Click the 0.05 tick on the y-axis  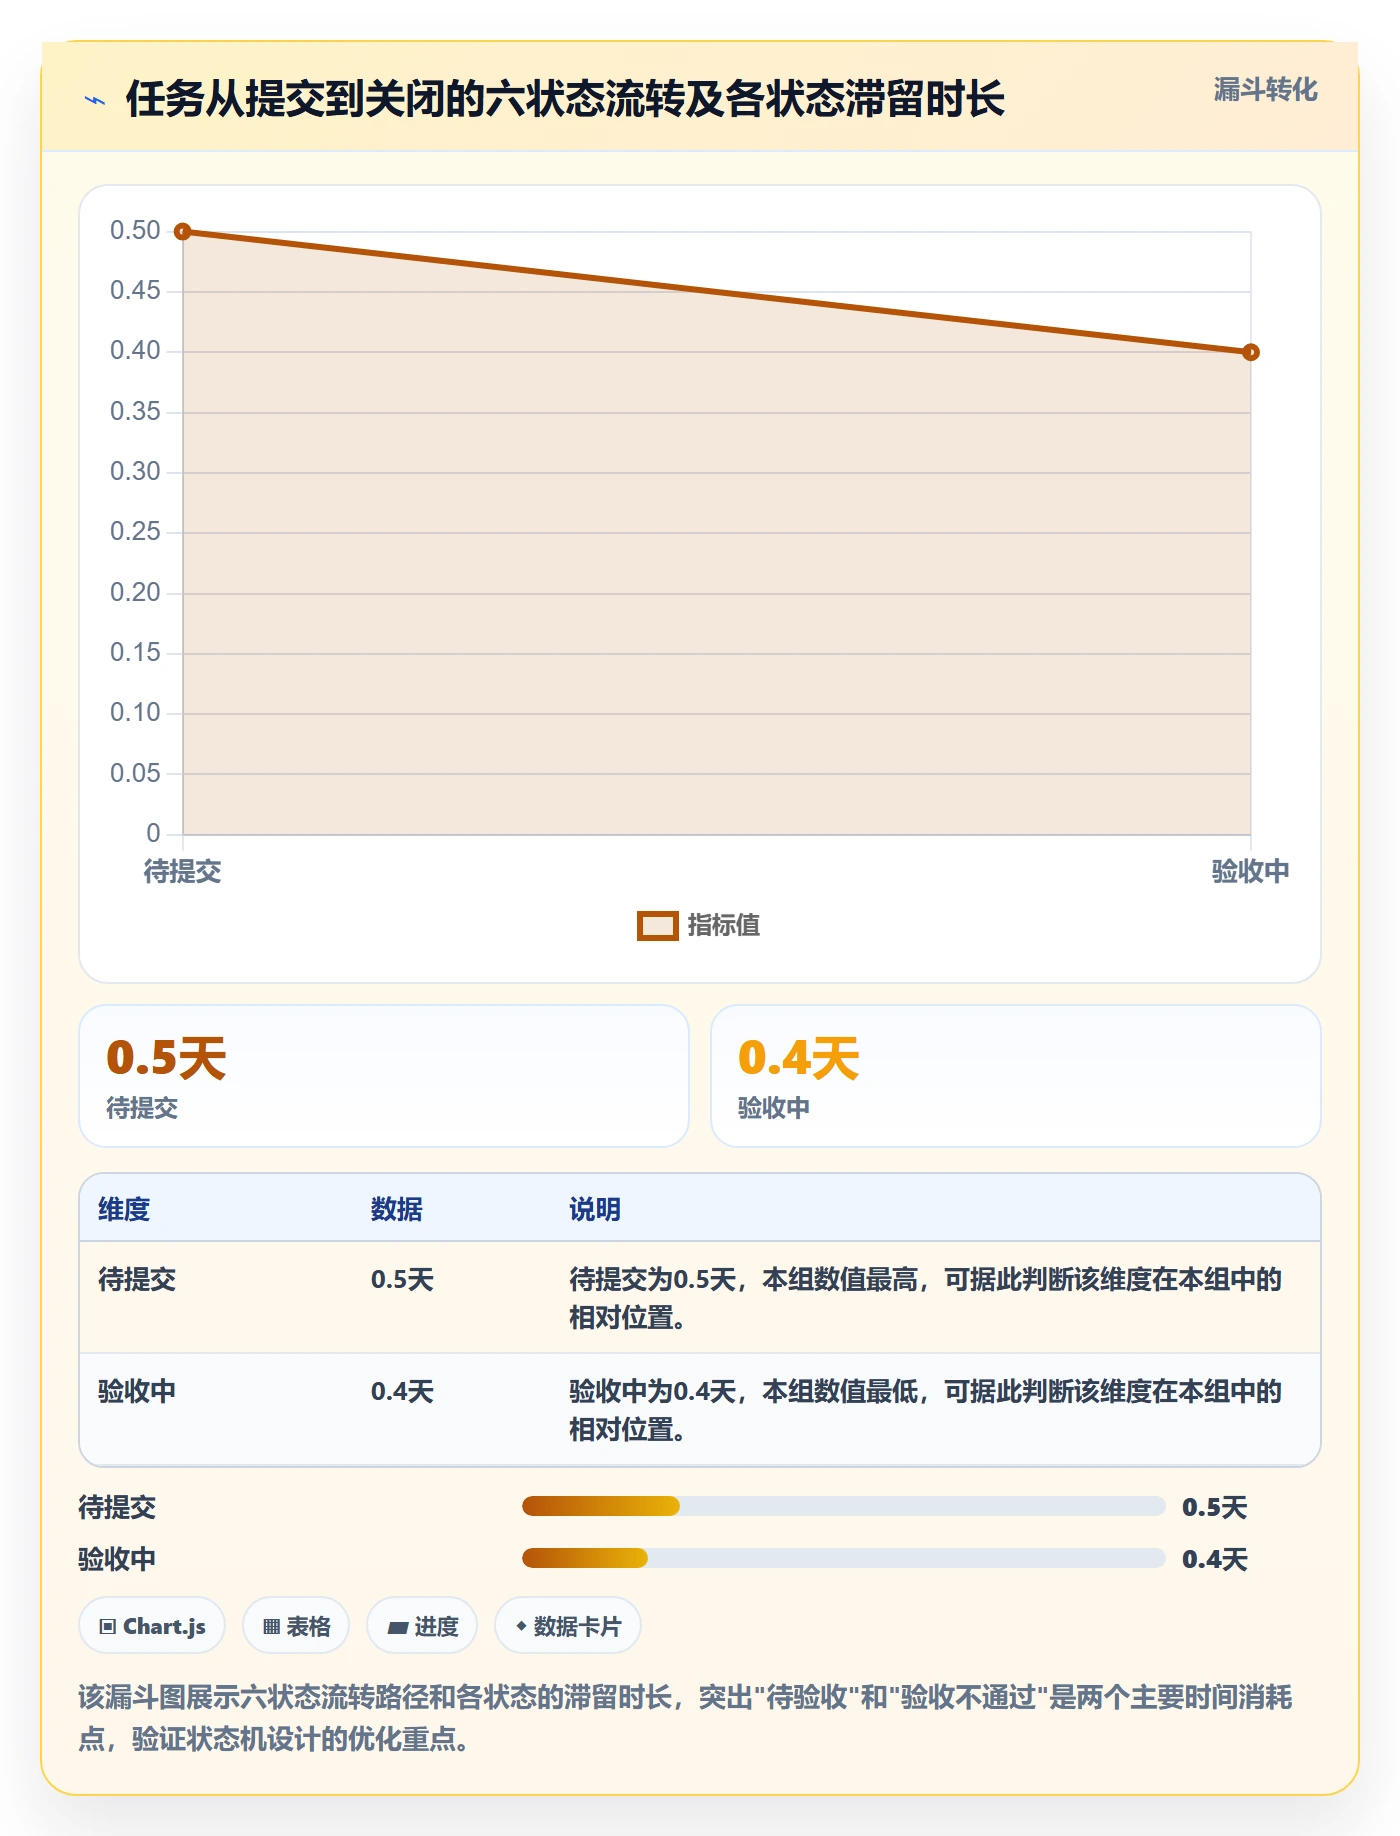coord(135,773)
